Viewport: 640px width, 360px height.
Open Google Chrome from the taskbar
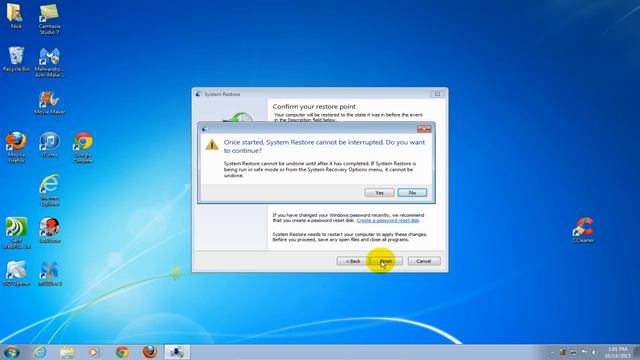click(122, 352)
